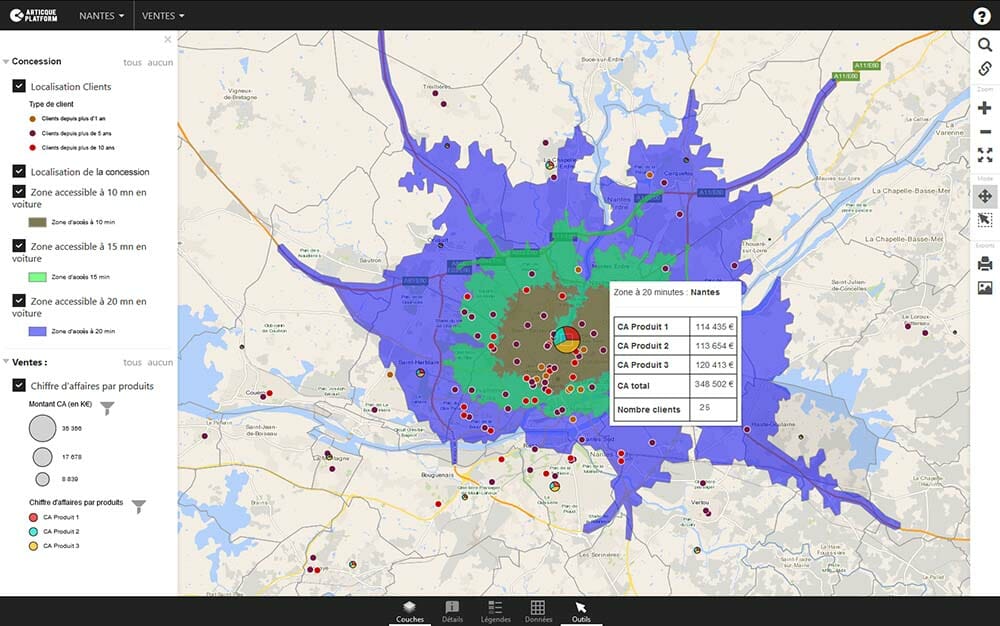Click the large pie chart at Nantes center
Image resolution: width=1000 pixels, height=626 pixels.
pos(566,339)
